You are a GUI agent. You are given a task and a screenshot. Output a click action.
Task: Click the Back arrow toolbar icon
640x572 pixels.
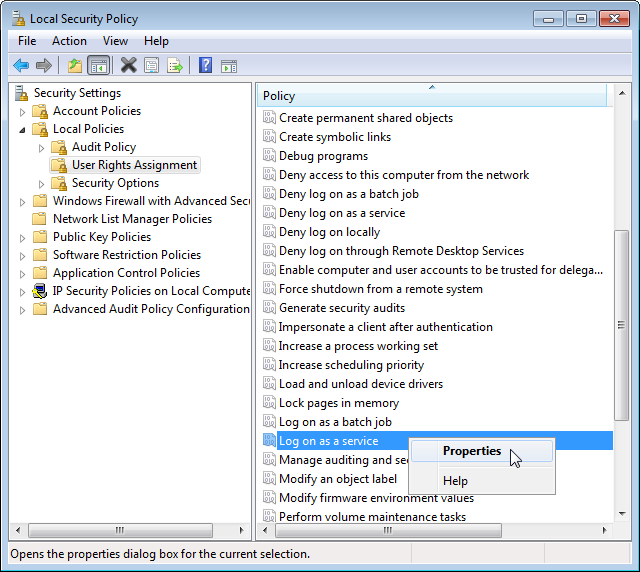(x=21, y=65)
